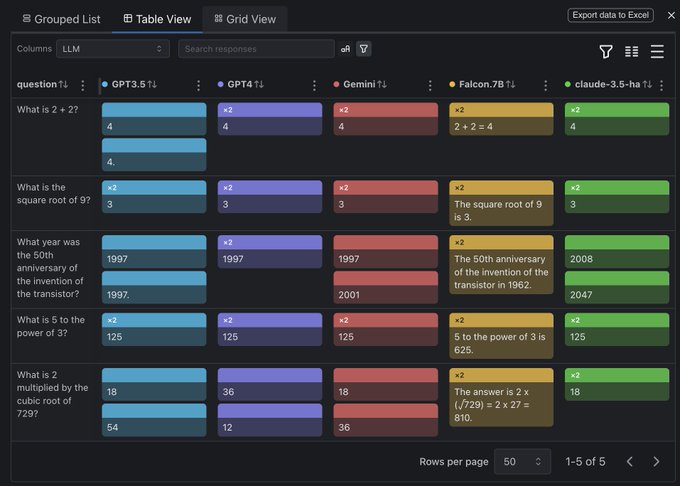This screenshot has height=486, width=680.
Task: Go to the previous page arrow
Action: point(630,462)
